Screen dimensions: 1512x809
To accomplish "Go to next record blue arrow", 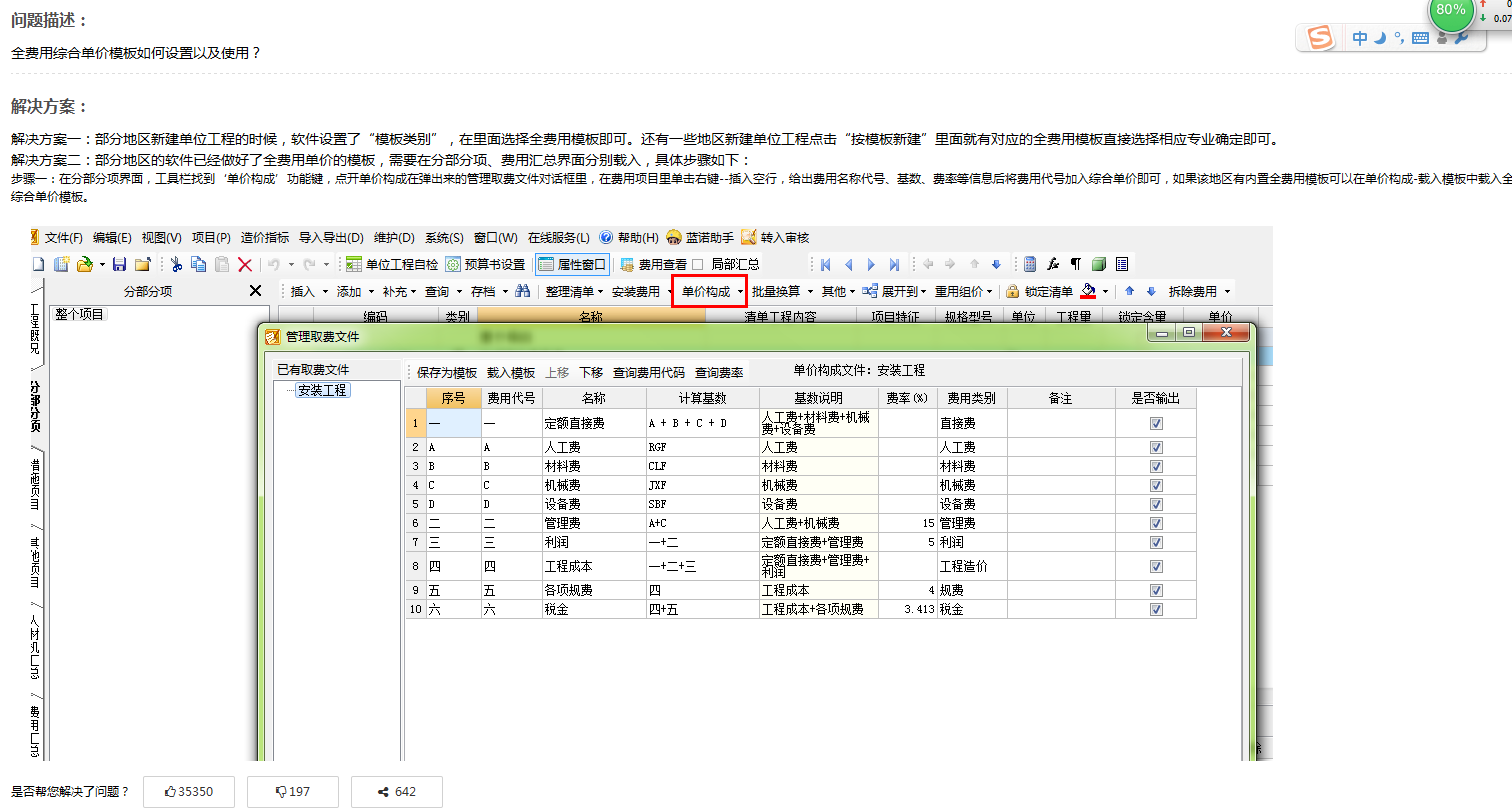I will 871,264.
